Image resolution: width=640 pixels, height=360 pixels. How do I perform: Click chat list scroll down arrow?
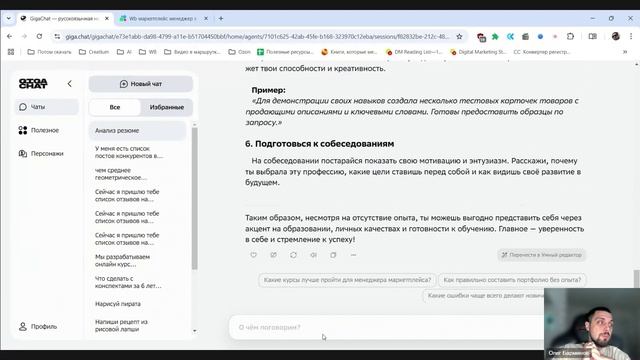(195, 331)
